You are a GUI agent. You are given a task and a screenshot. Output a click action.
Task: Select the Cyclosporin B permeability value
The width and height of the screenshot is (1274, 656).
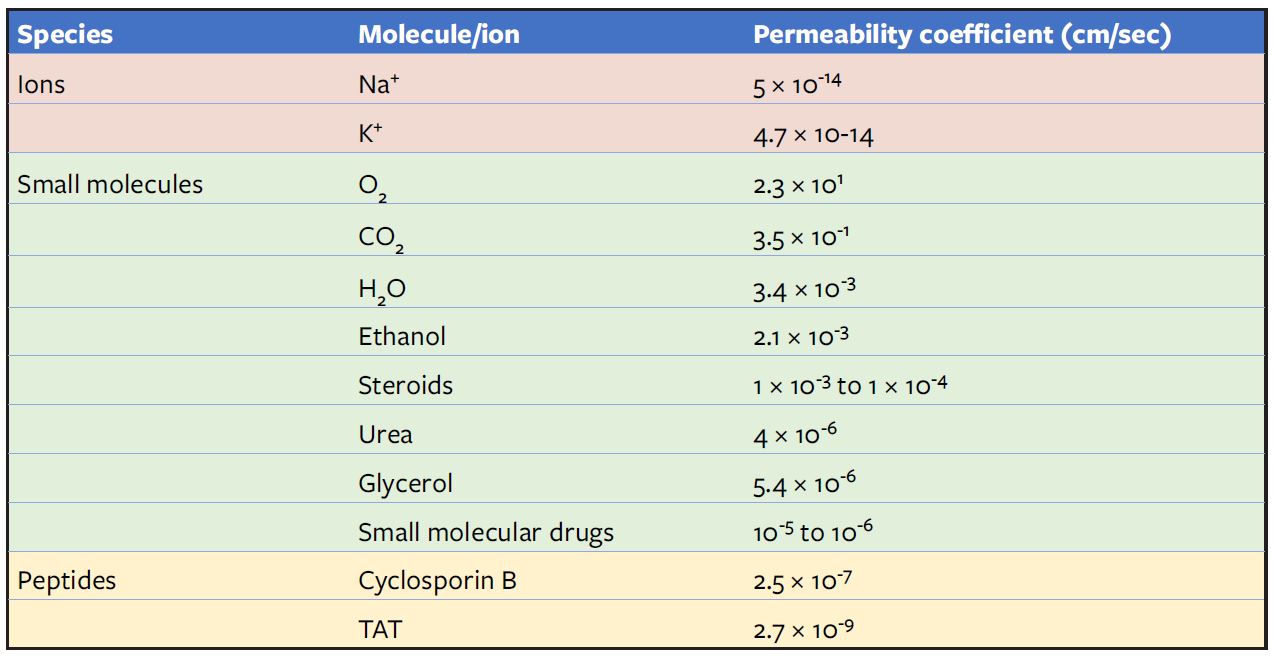point(803,580)
